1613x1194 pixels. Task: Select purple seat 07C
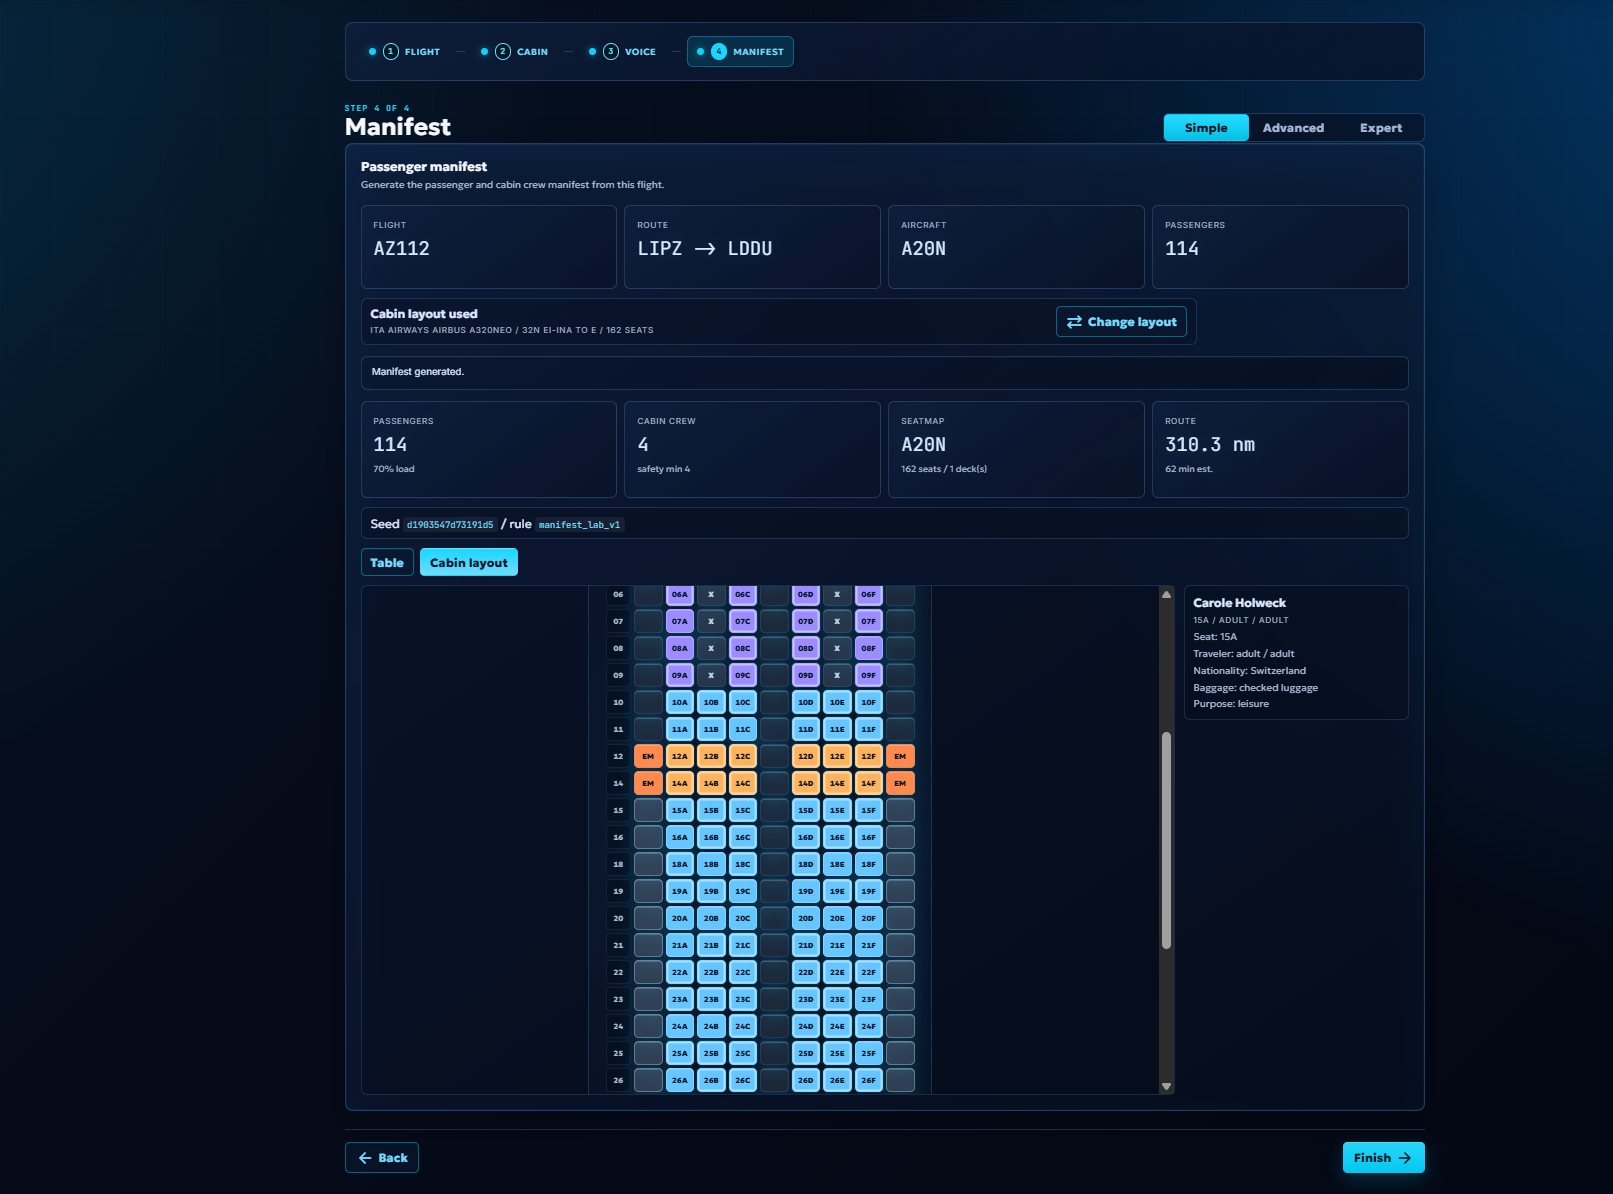pos(743,621)
